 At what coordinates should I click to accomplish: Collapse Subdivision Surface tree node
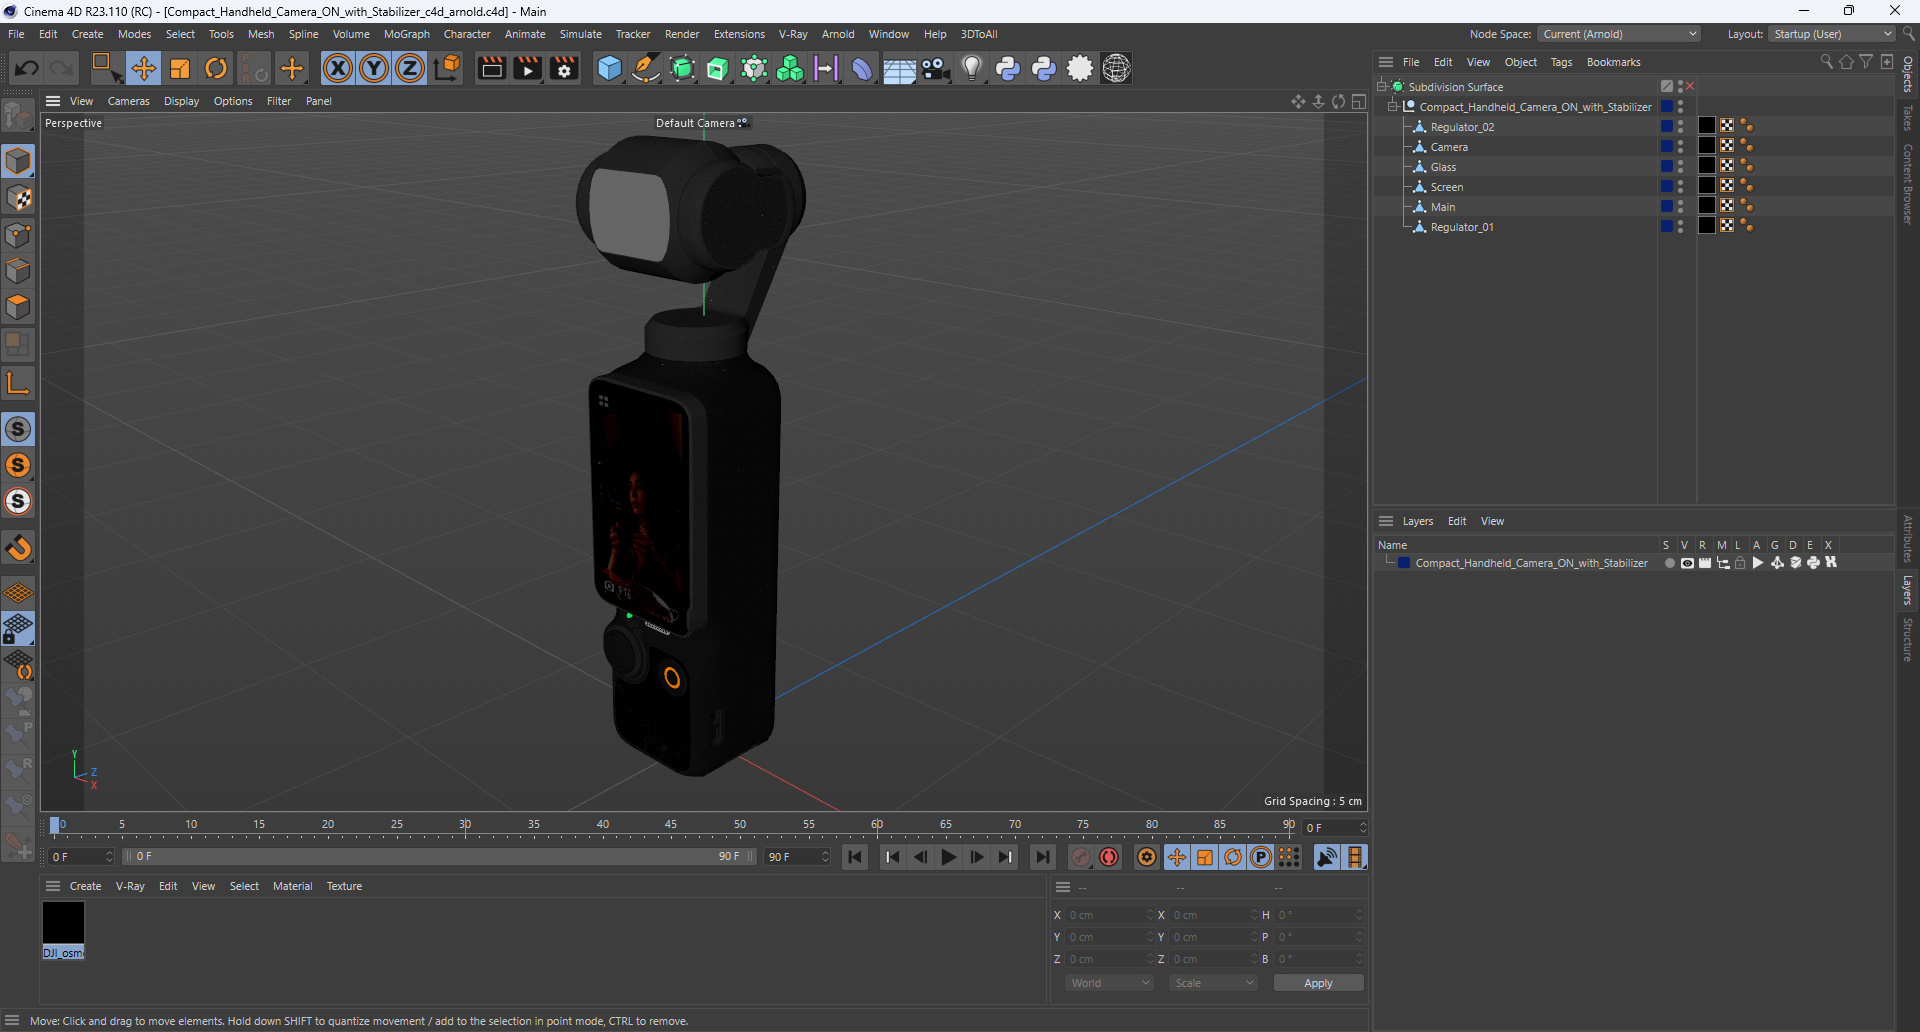click(x=1383, y=87)
